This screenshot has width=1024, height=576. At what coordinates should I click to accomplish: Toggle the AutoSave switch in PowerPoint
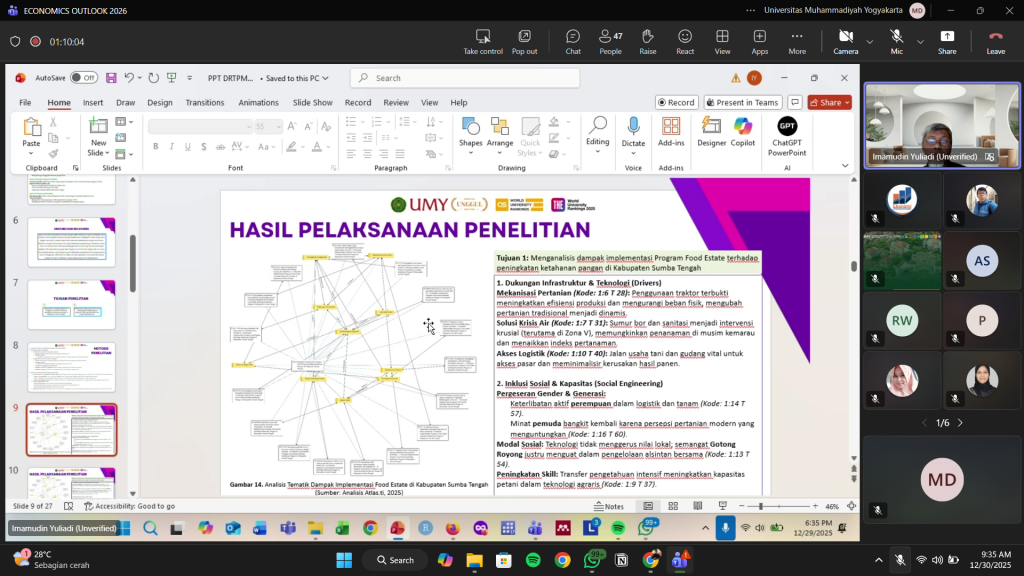pos(83,78)
